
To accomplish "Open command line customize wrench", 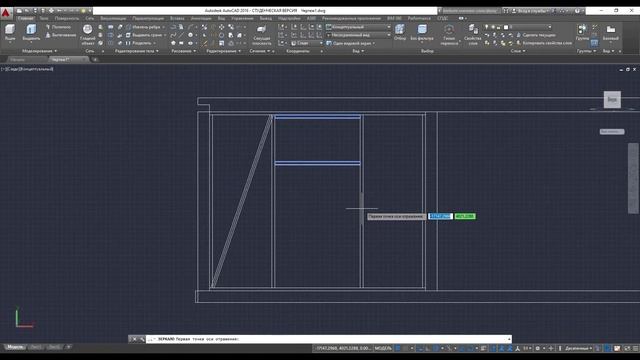I will 142,339.
